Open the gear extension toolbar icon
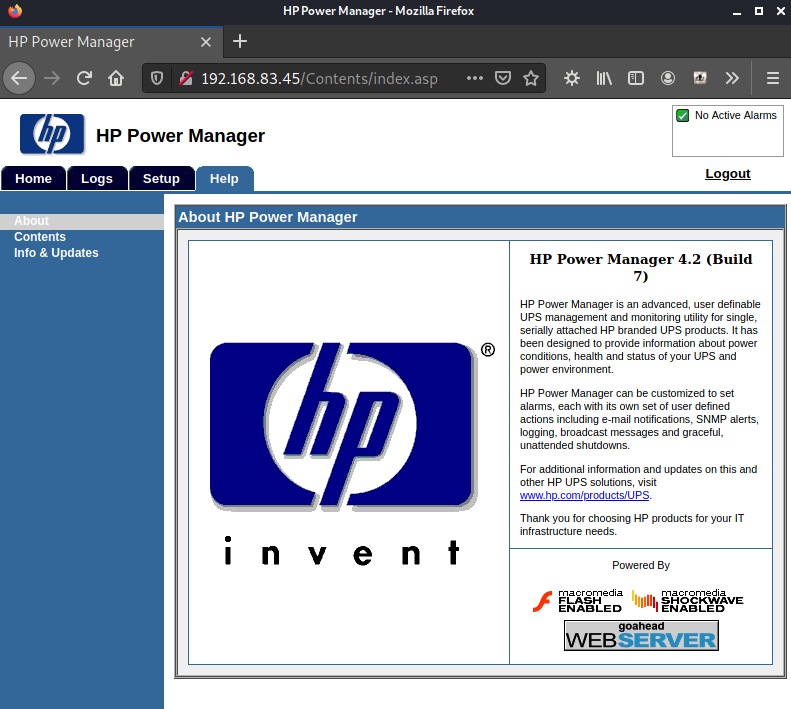Screen dimensions: 791x709 click(x=572, y=78)
